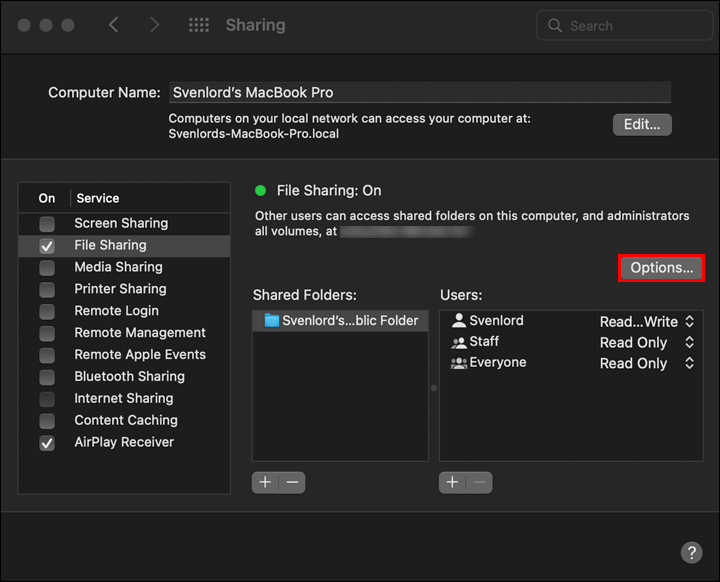Change Staff's Read Only permission dropdown

pos(647,342)
